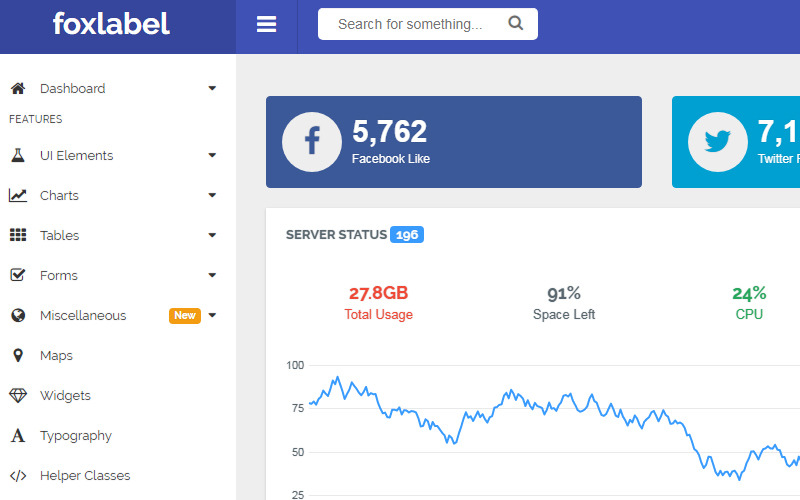Screen dimensions: 800x500
Task: Click the Maps pin icon
Action: point(18,355)
